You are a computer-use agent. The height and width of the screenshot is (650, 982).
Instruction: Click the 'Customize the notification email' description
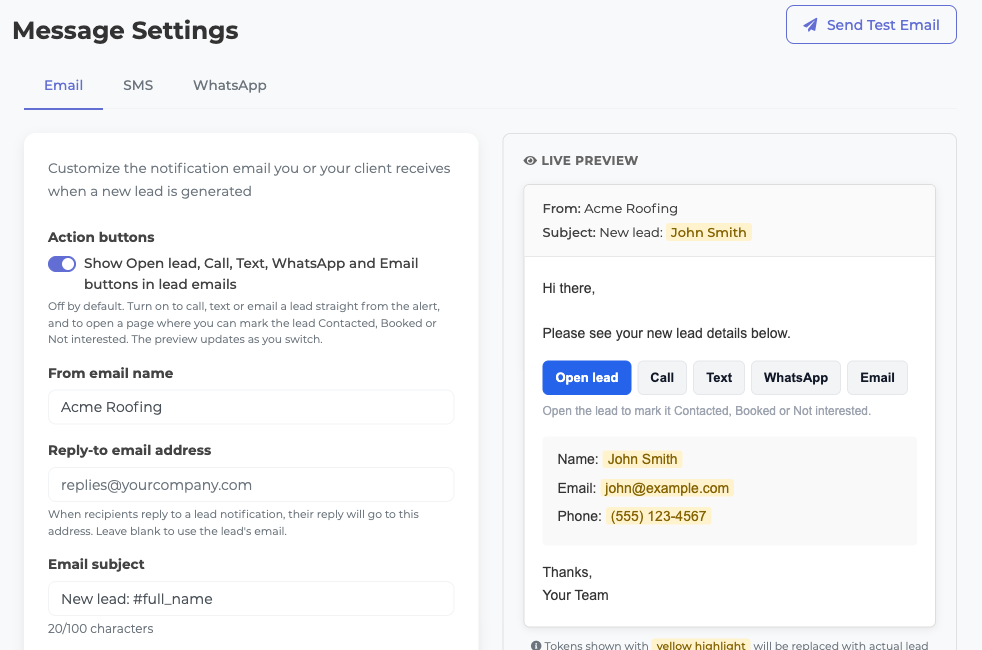pos(249,180)
